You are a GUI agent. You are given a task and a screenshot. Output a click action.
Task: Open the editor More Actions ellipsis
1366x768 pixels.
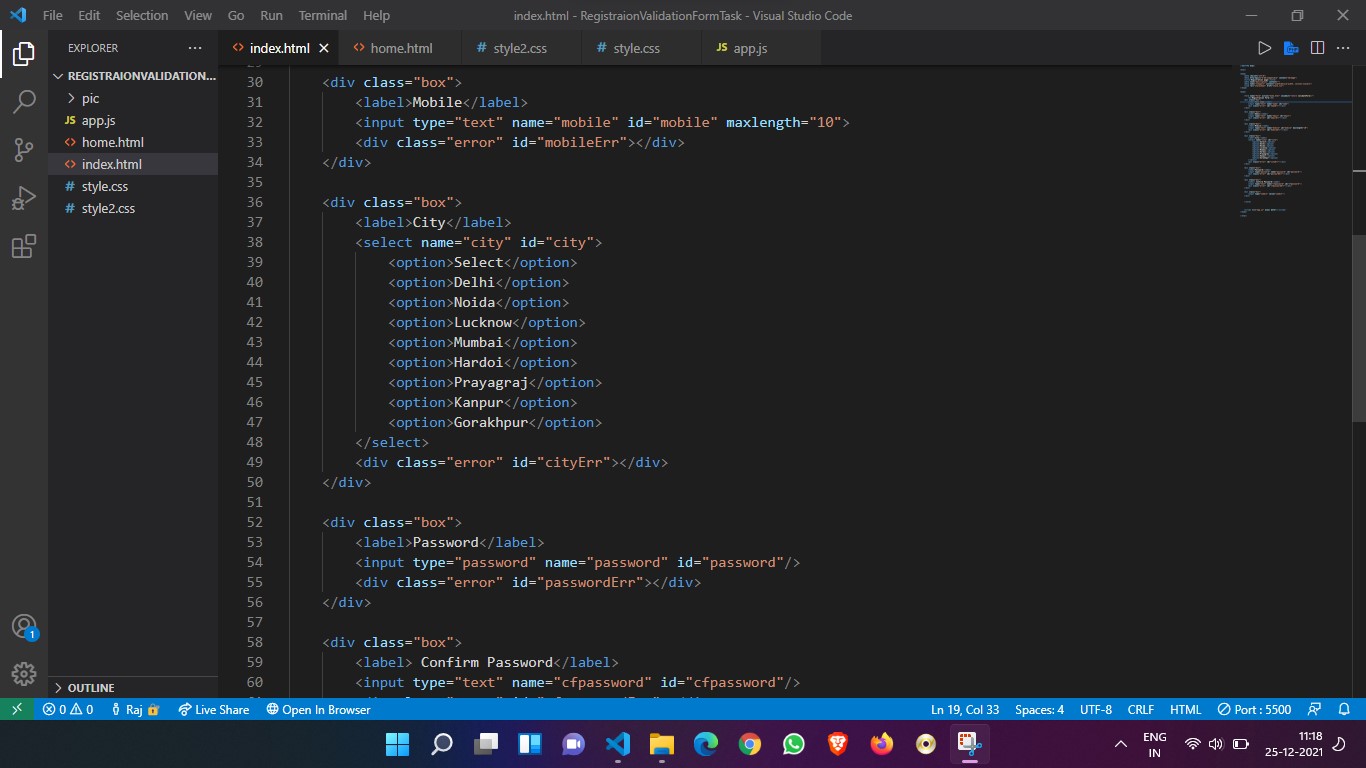(x=1343, y=48)
